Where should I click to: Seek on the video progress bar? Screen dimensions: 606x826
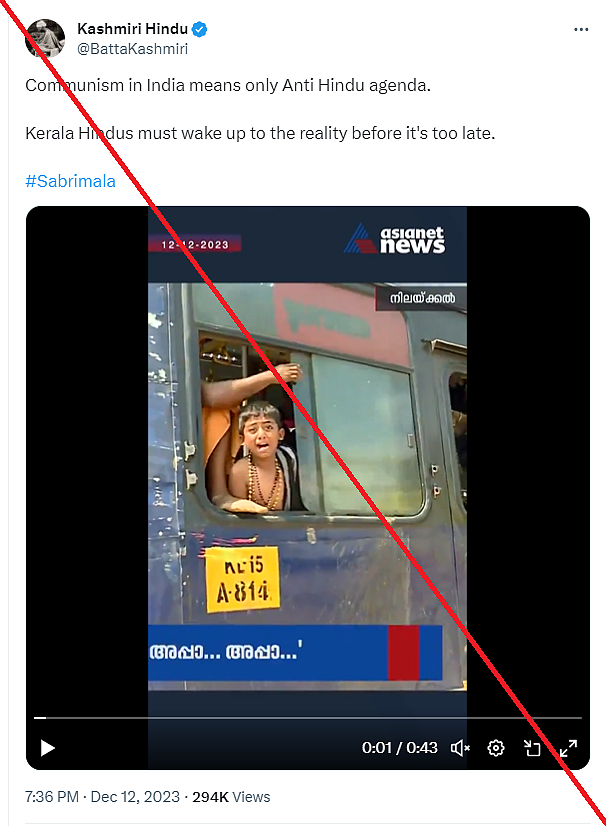(308, 717)
